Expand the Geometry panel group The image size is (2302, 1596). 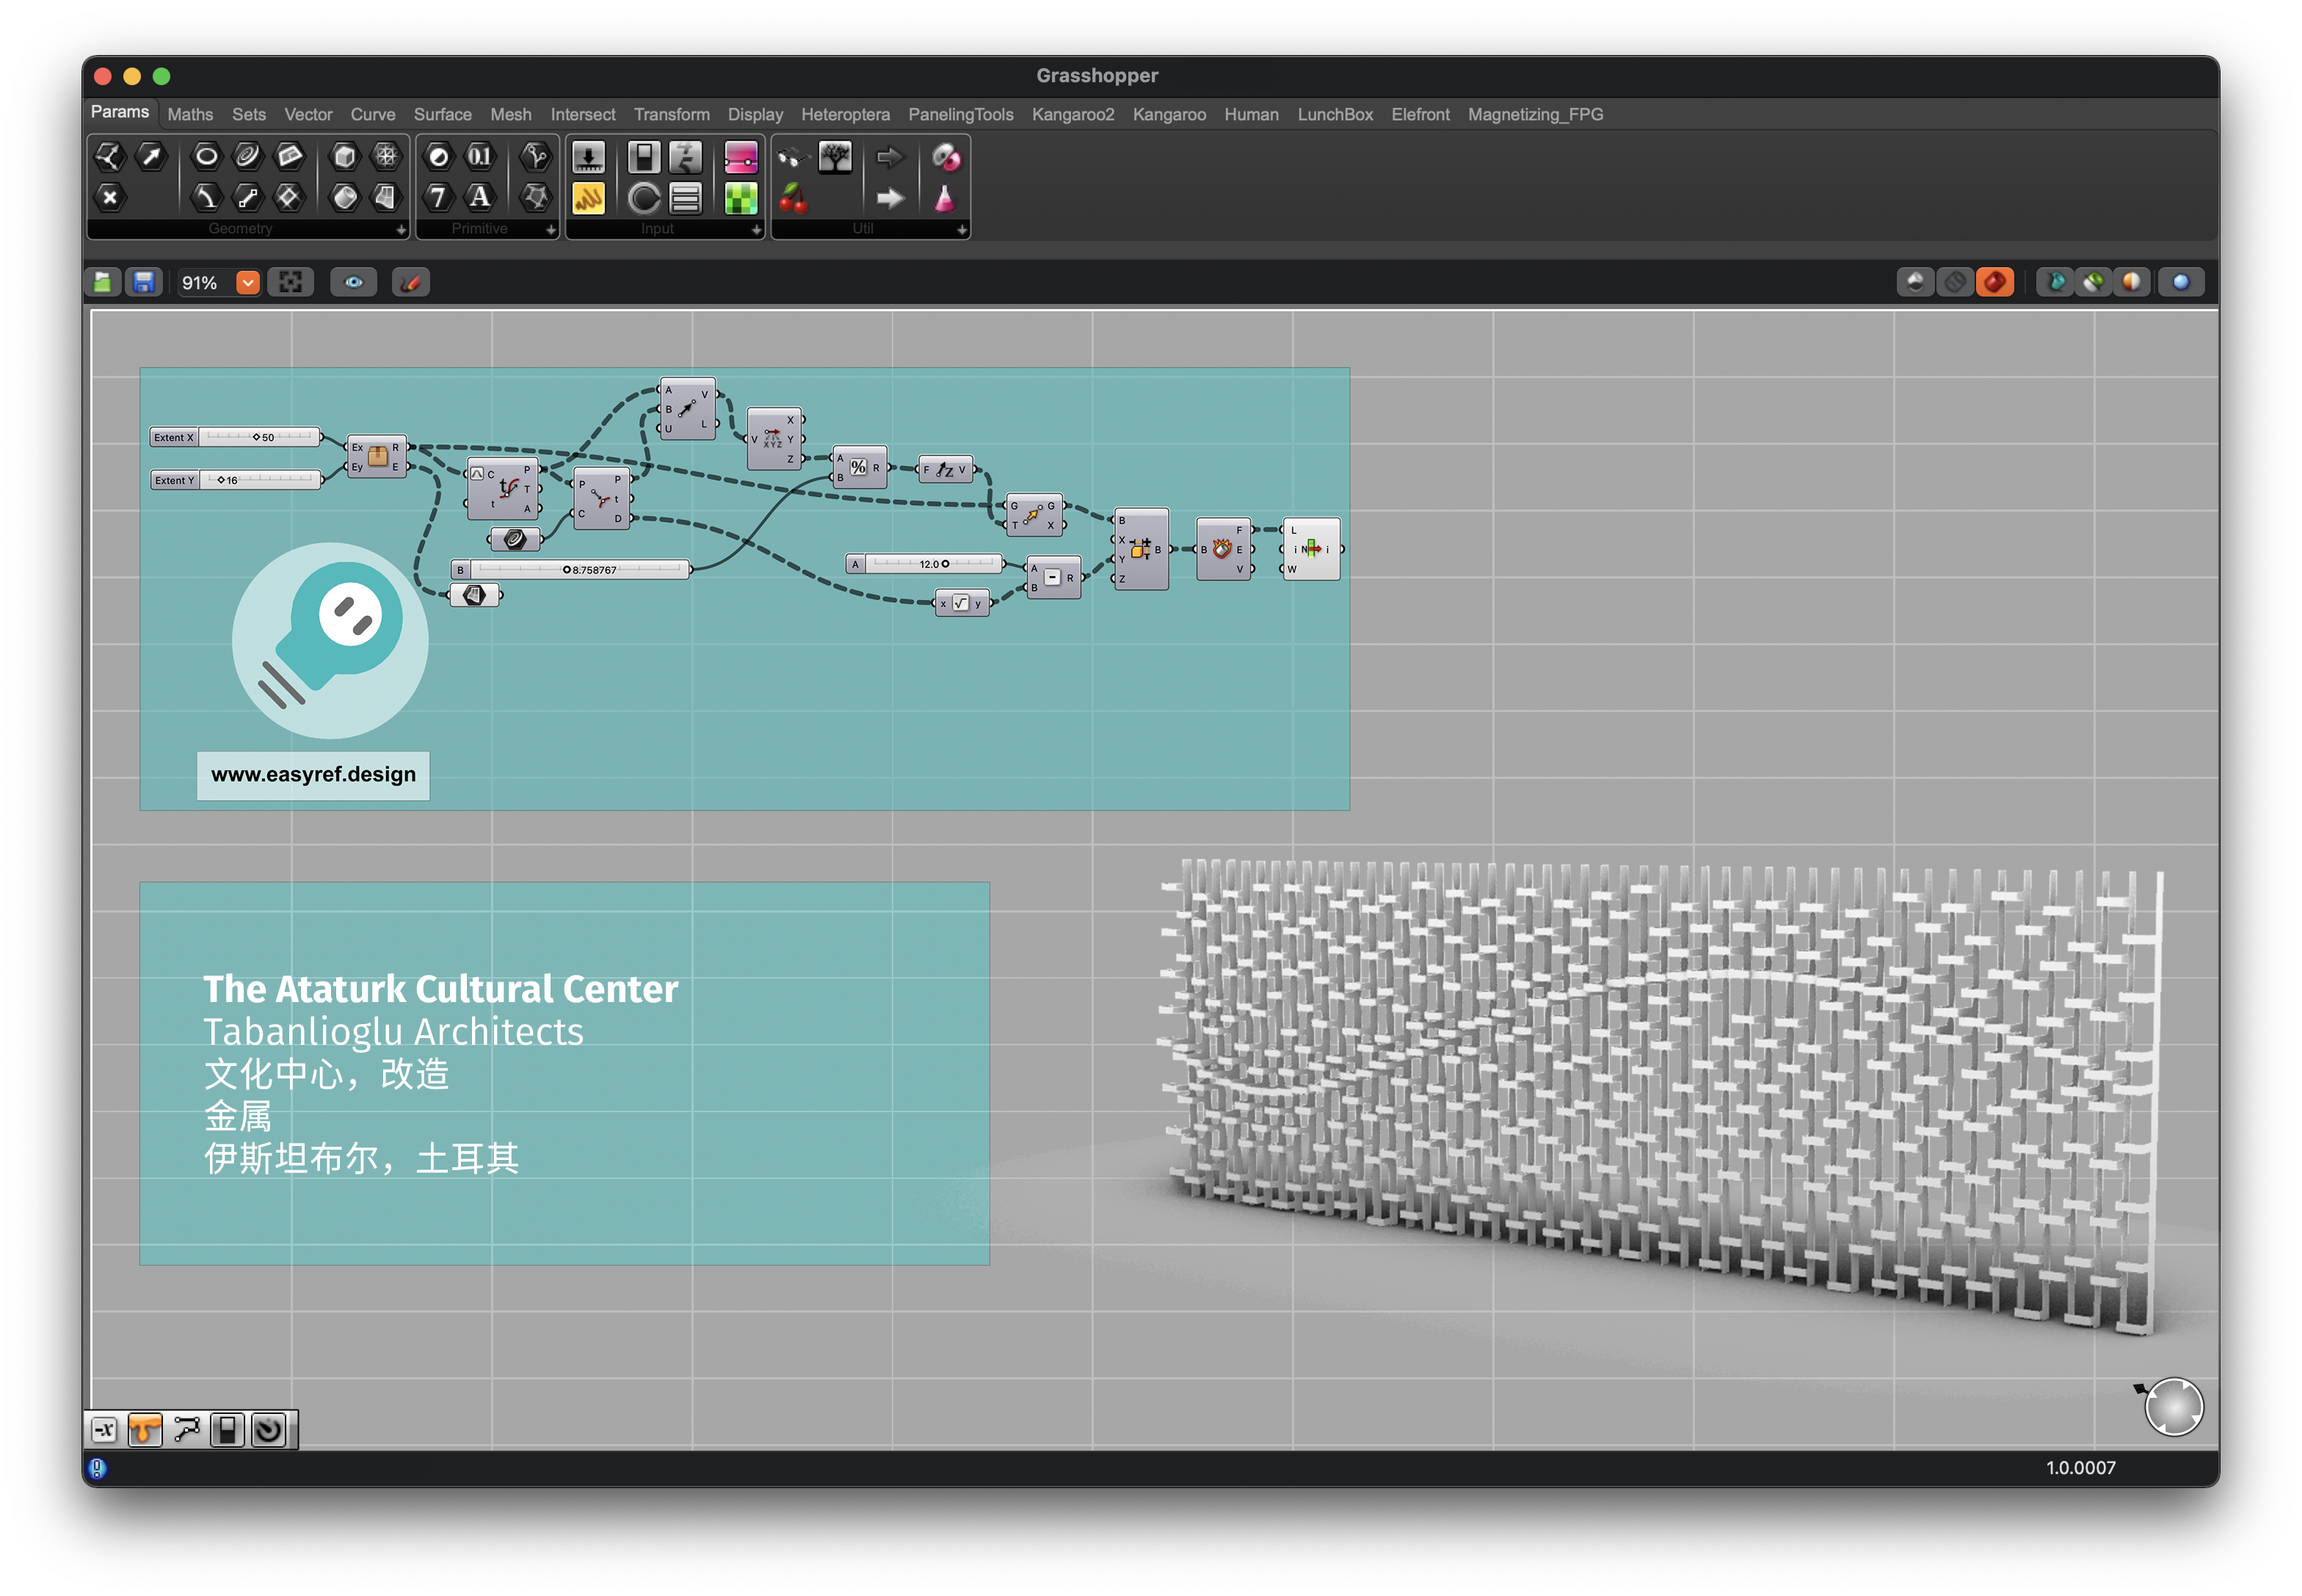(401, 230)
